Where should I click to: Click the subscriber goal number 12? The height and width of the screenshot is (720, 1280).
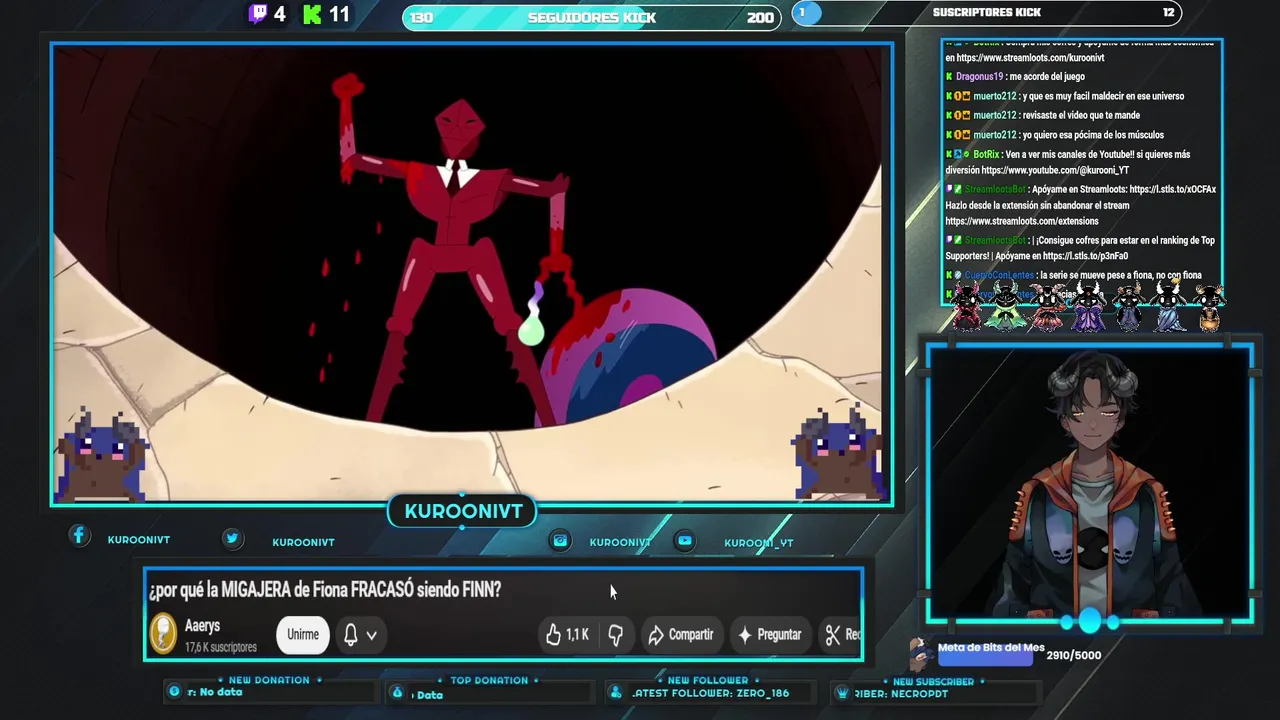(1169, 13)
